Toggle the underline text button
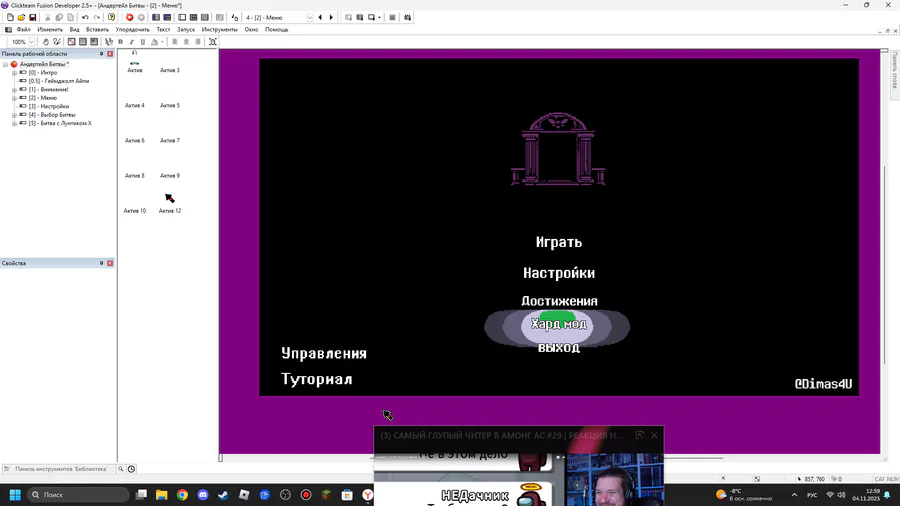The width and height of the screenshot is (900, 506). (x=143, y=42)
